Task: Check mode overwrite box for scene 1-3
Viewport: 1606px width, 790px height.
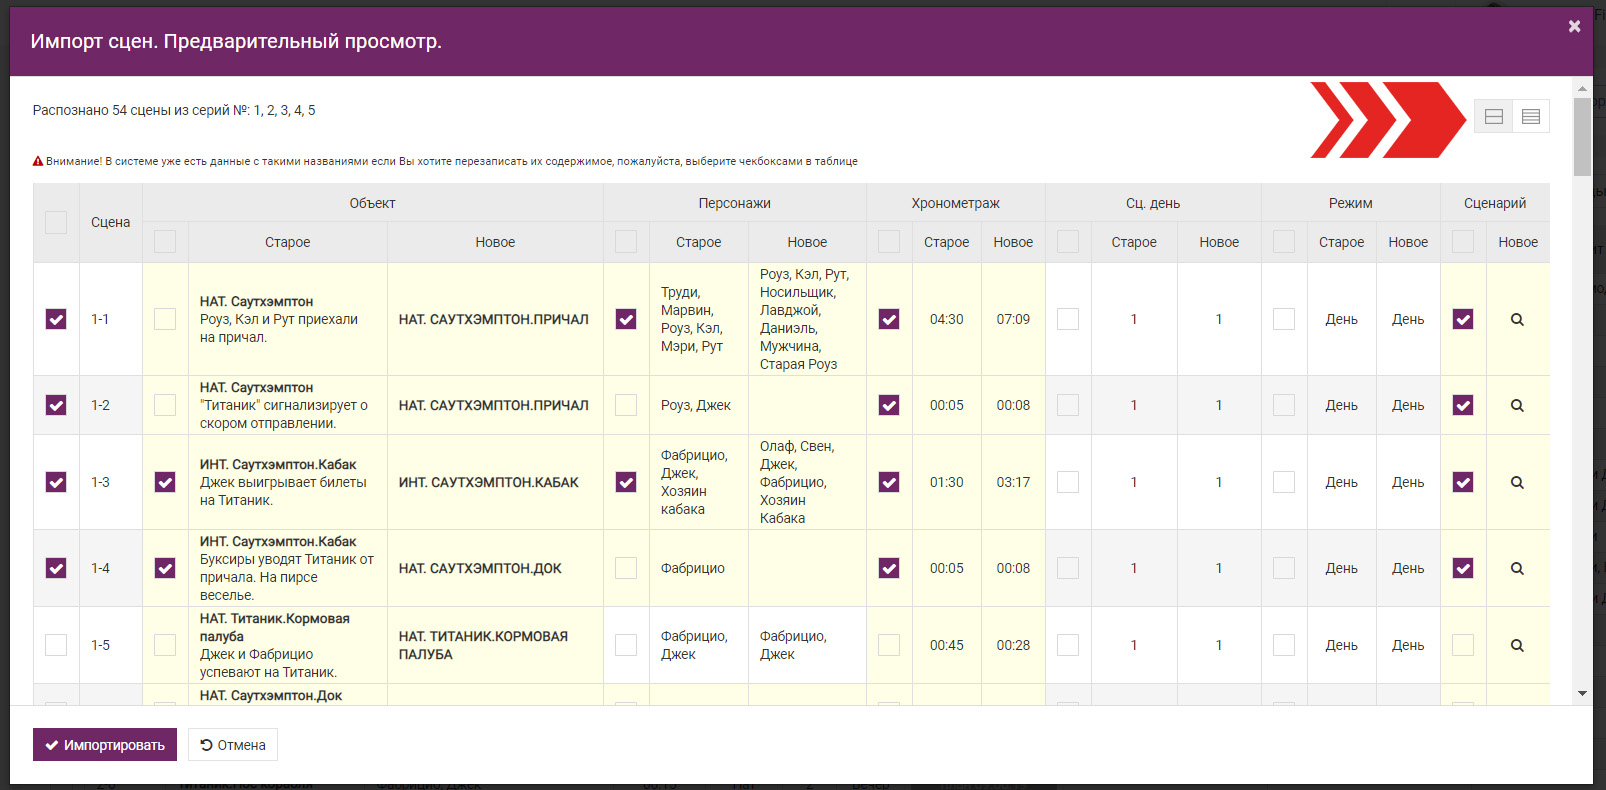Action: [1284, 482]
